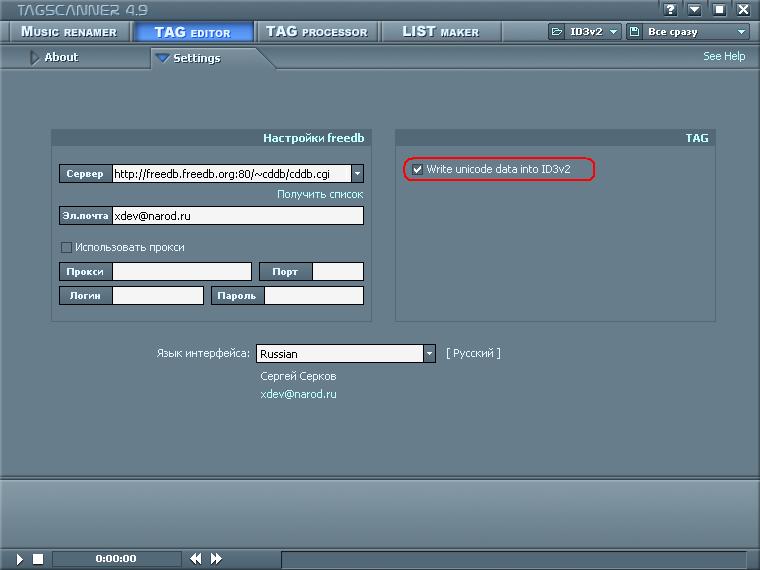760x570 pixels.
Task: Close TagScanner with the X button
Action: click(x=743, y=9)
